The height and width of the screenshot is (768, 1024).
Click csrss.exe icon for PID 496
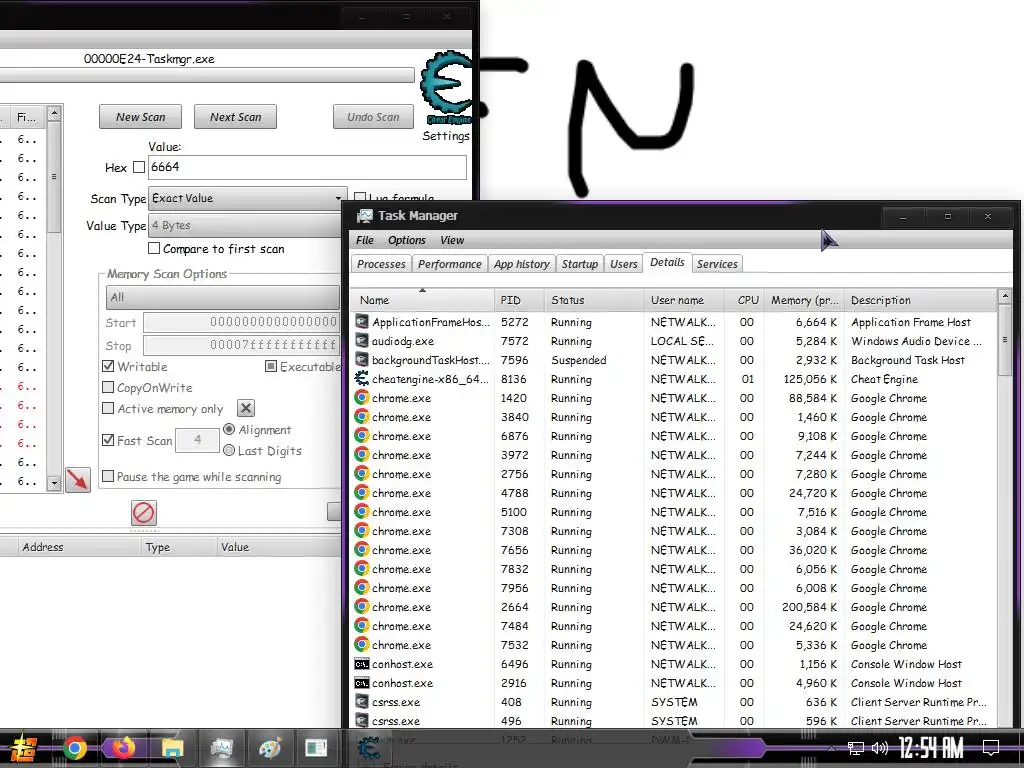tap(362, 720)
